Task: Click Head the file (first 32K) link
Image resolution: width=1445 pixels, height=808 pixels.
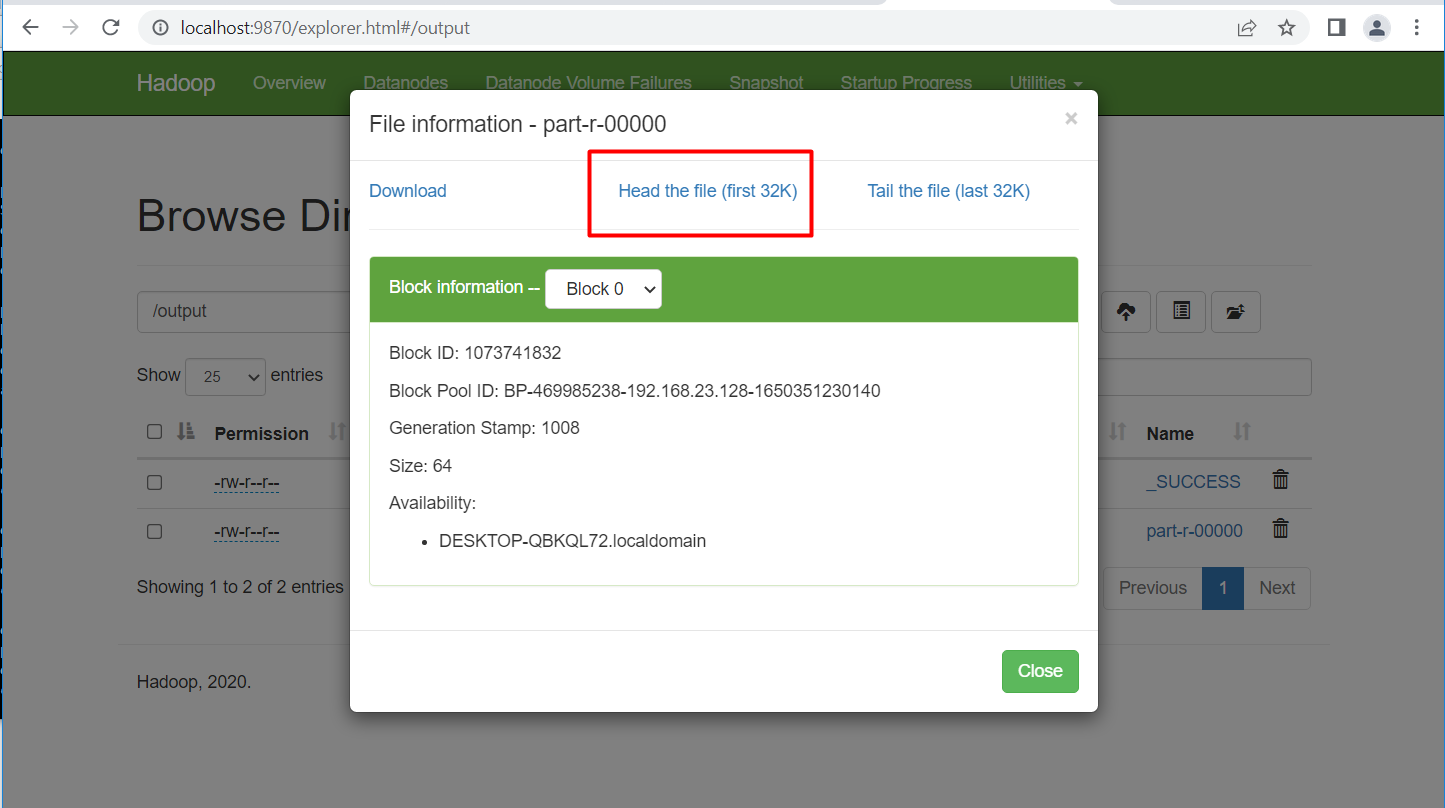Action: click(x=707, y=191)
